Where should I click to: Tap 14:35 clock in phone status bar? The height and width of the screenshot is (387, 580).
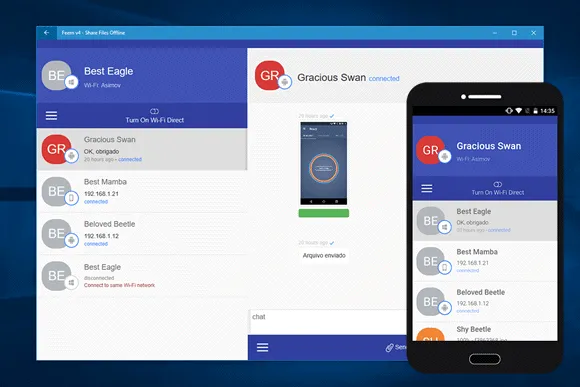(x=547, y=111)
